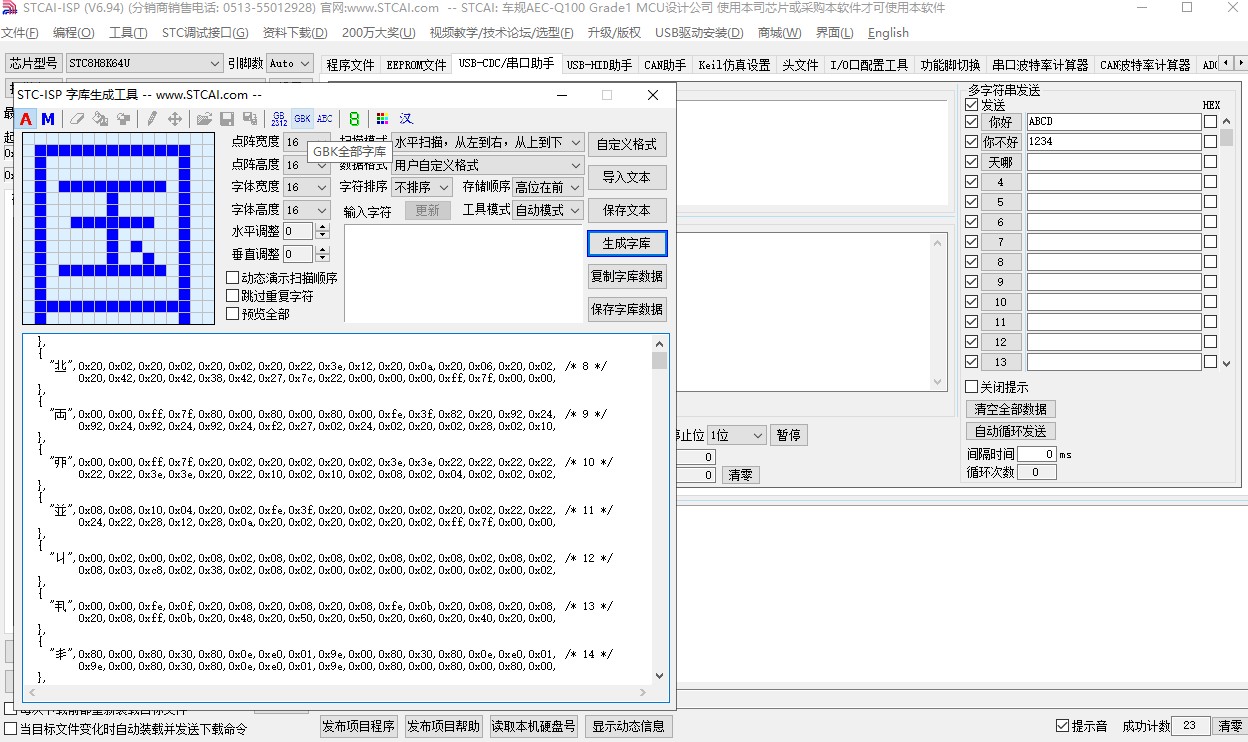This screenshot has height=742, width=1248.
Task: Click the 生成字库 button
Action: (627, 243)
